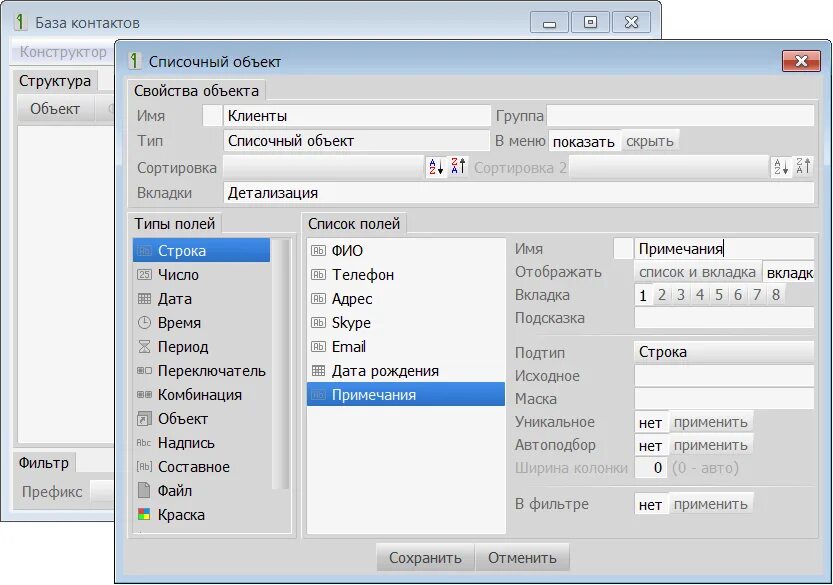Sort descending Z-A for Сортировка 2
833x585 pixels.
[803, 167]
